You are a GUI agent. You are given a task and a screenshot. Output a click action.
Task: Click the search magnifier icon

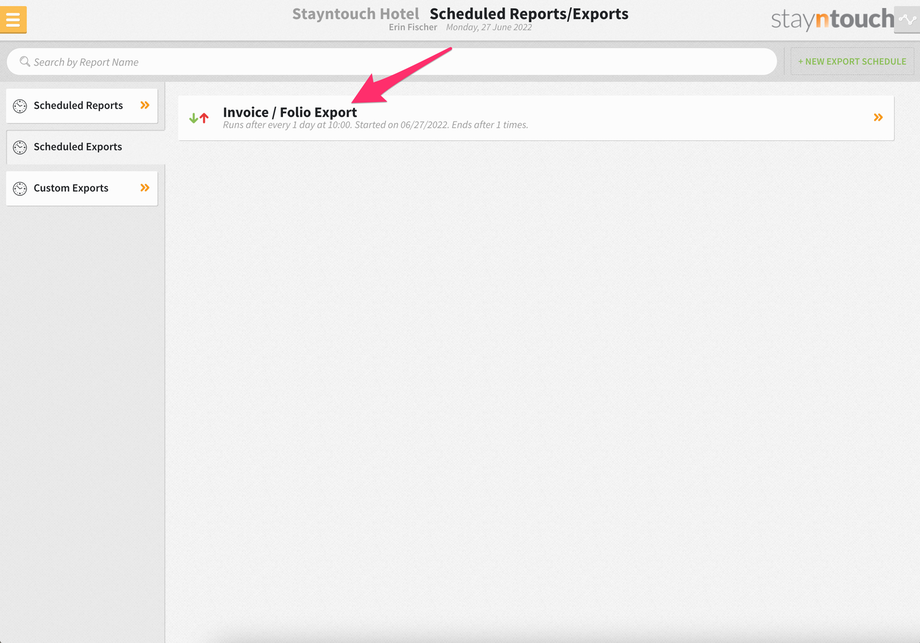tap(25, 62)
